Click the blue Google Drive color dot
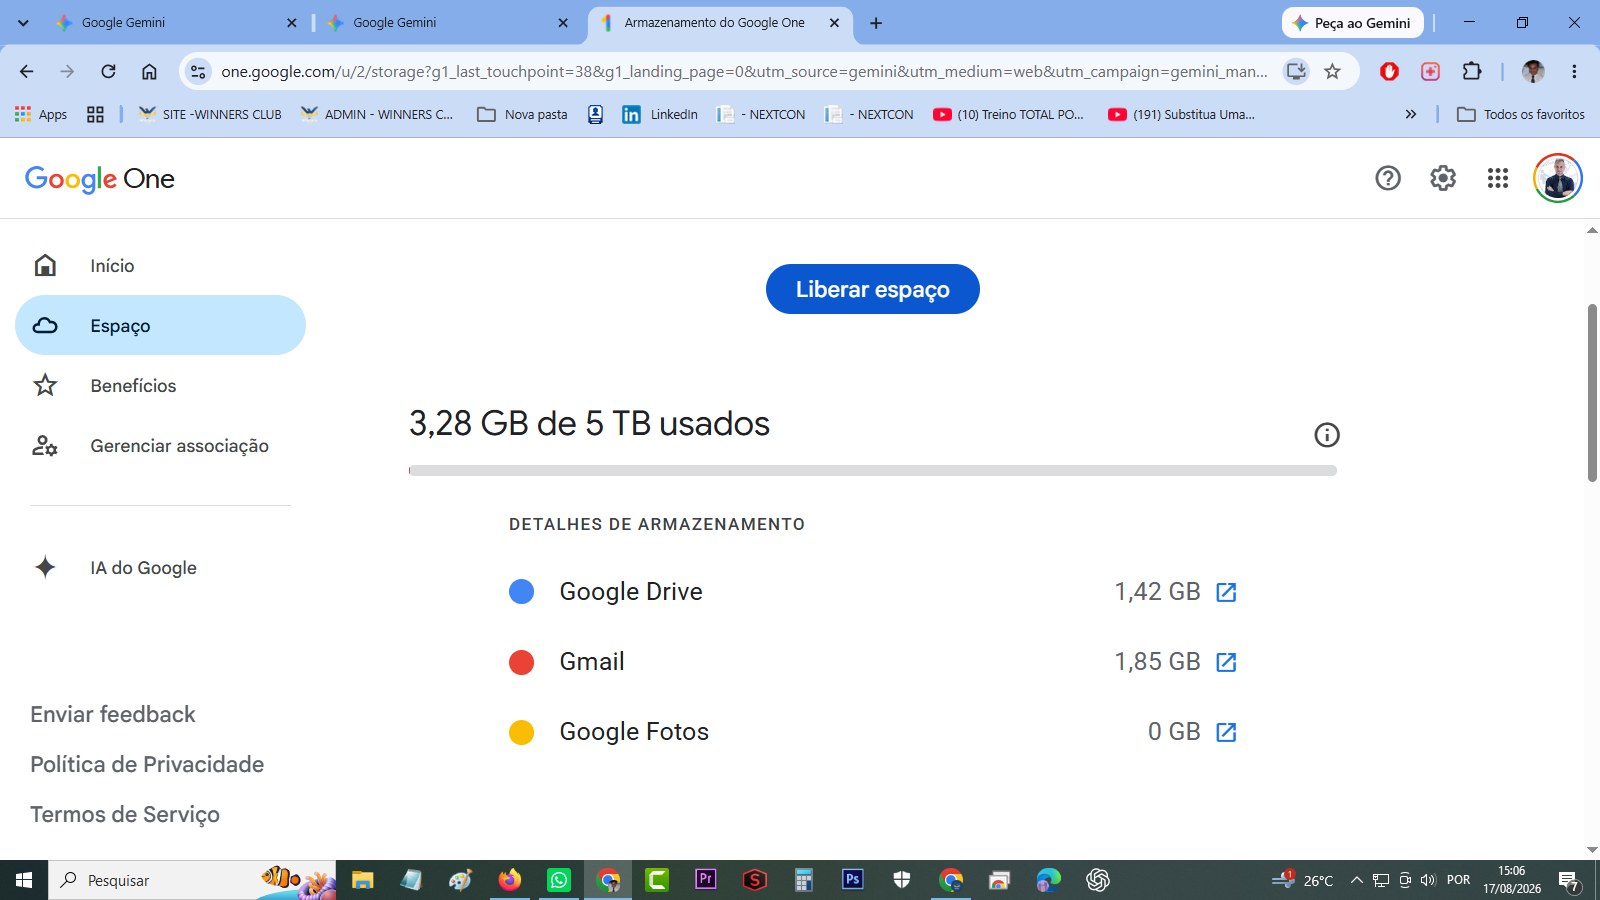The image size is (1600, 900). coord(521,592)
